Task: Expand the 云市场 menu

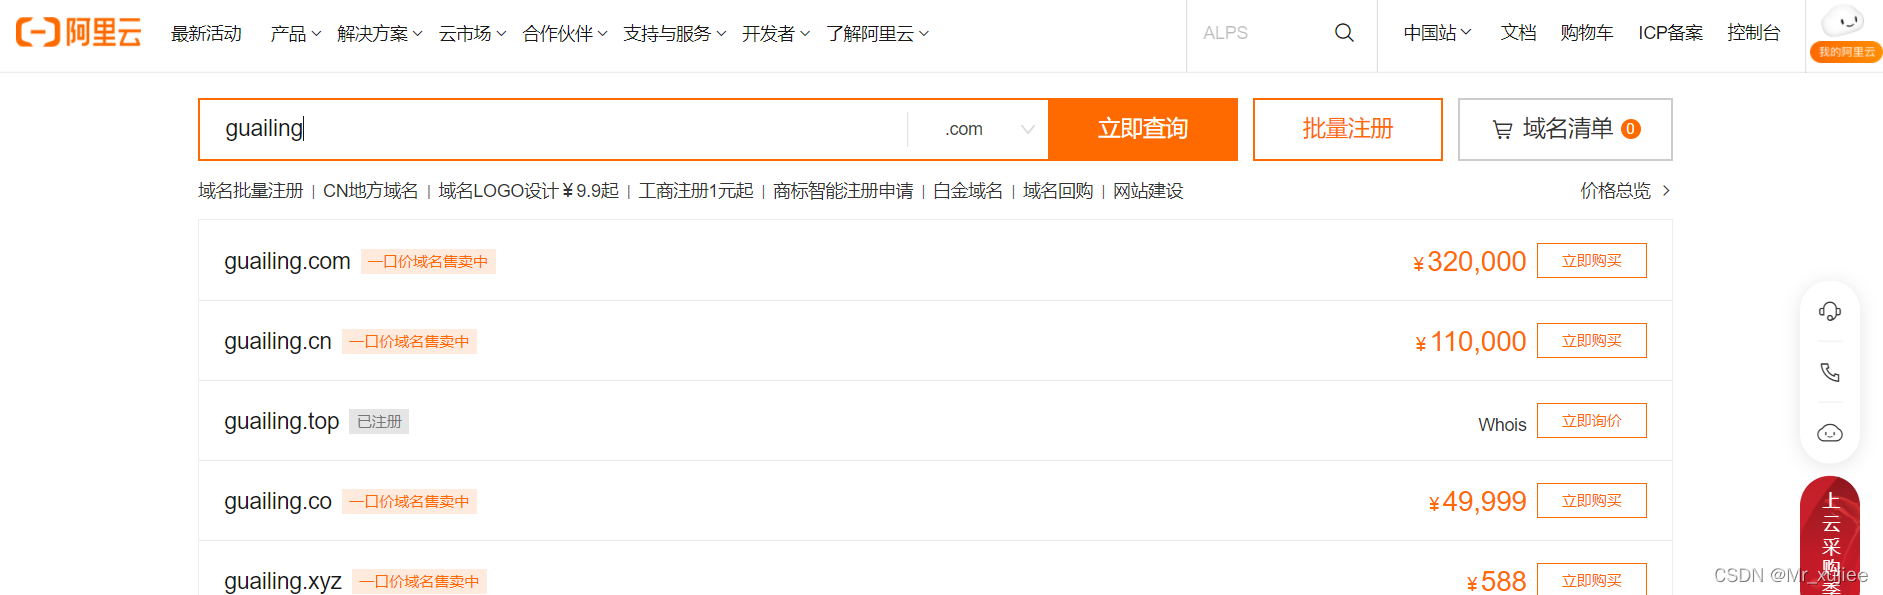Action: [x=472, y=34]
